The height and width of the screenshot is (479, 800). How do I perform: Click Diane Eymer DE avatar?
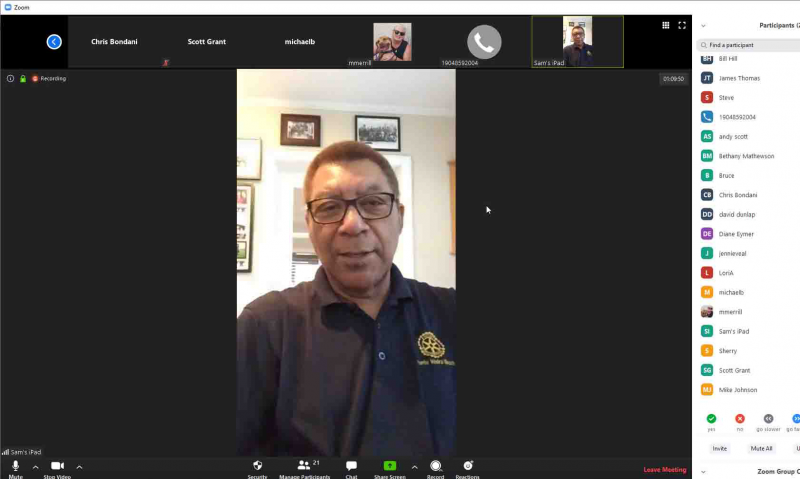(x=707, y=234)
